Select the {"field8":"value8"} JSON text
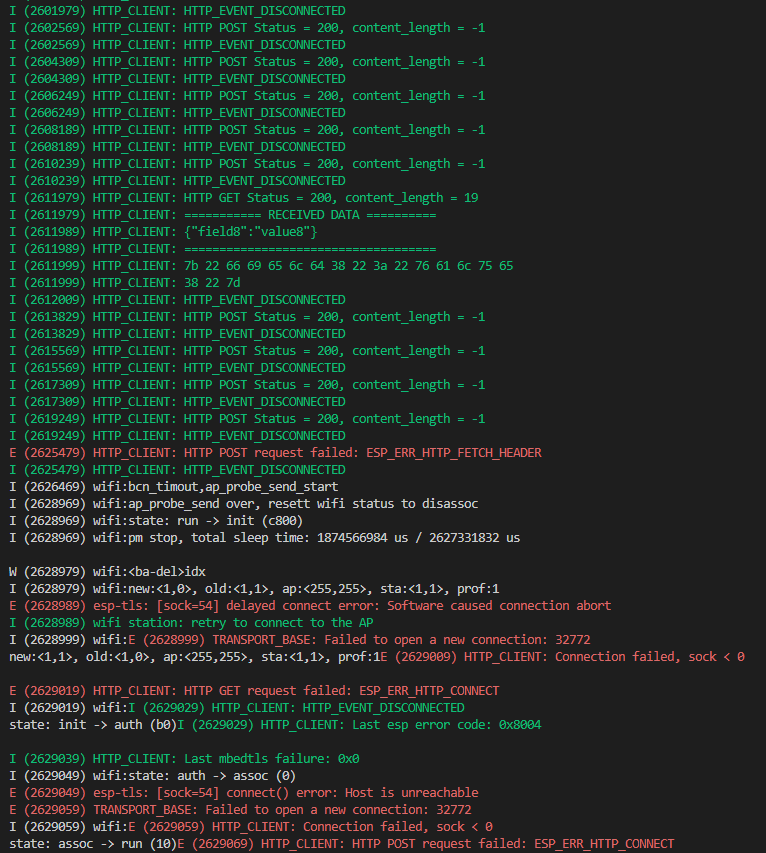The width and height of the screenshot is (766, 853). click(x=250, y=232)
